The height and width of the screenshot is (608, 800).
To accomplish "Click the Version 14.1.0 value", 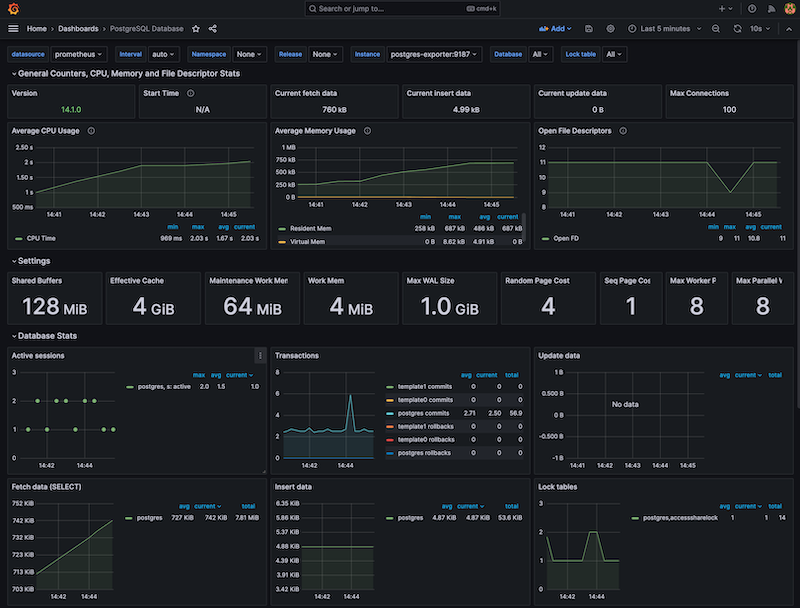I will pyautogui.click(x=71, y=110).
